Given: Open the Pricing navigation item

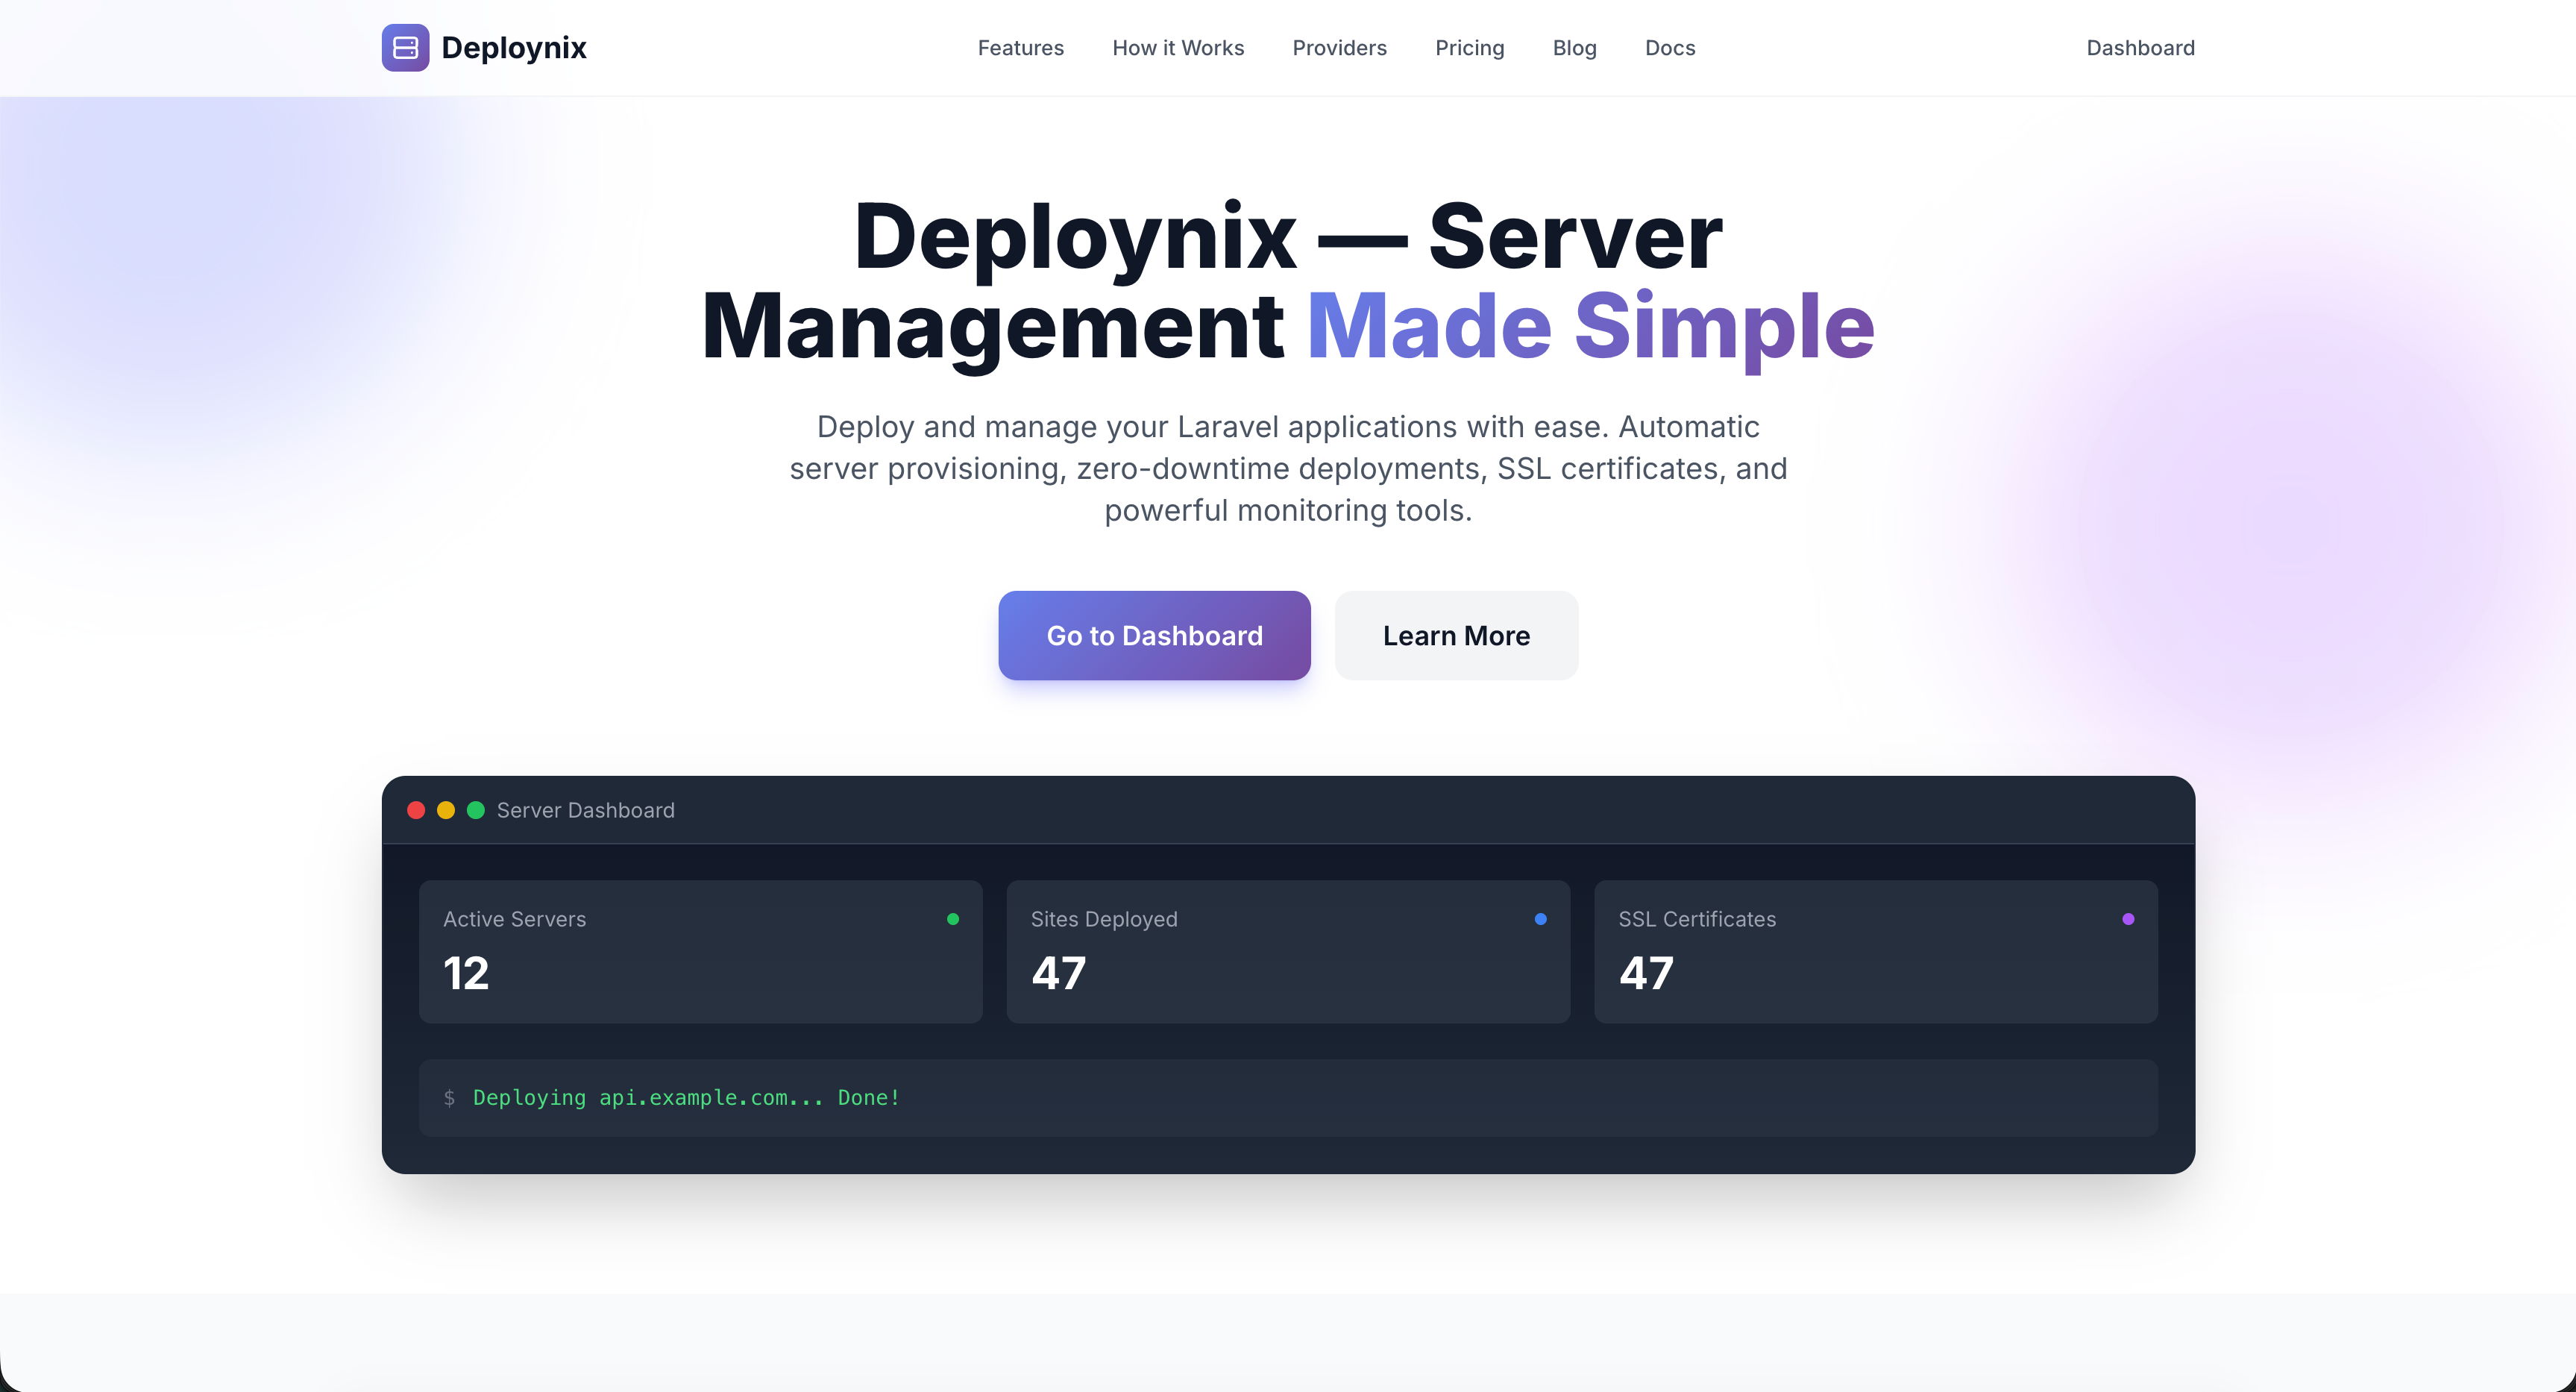Looking at the screenshot, I should pyautogui.click(x=1470, y=47).
